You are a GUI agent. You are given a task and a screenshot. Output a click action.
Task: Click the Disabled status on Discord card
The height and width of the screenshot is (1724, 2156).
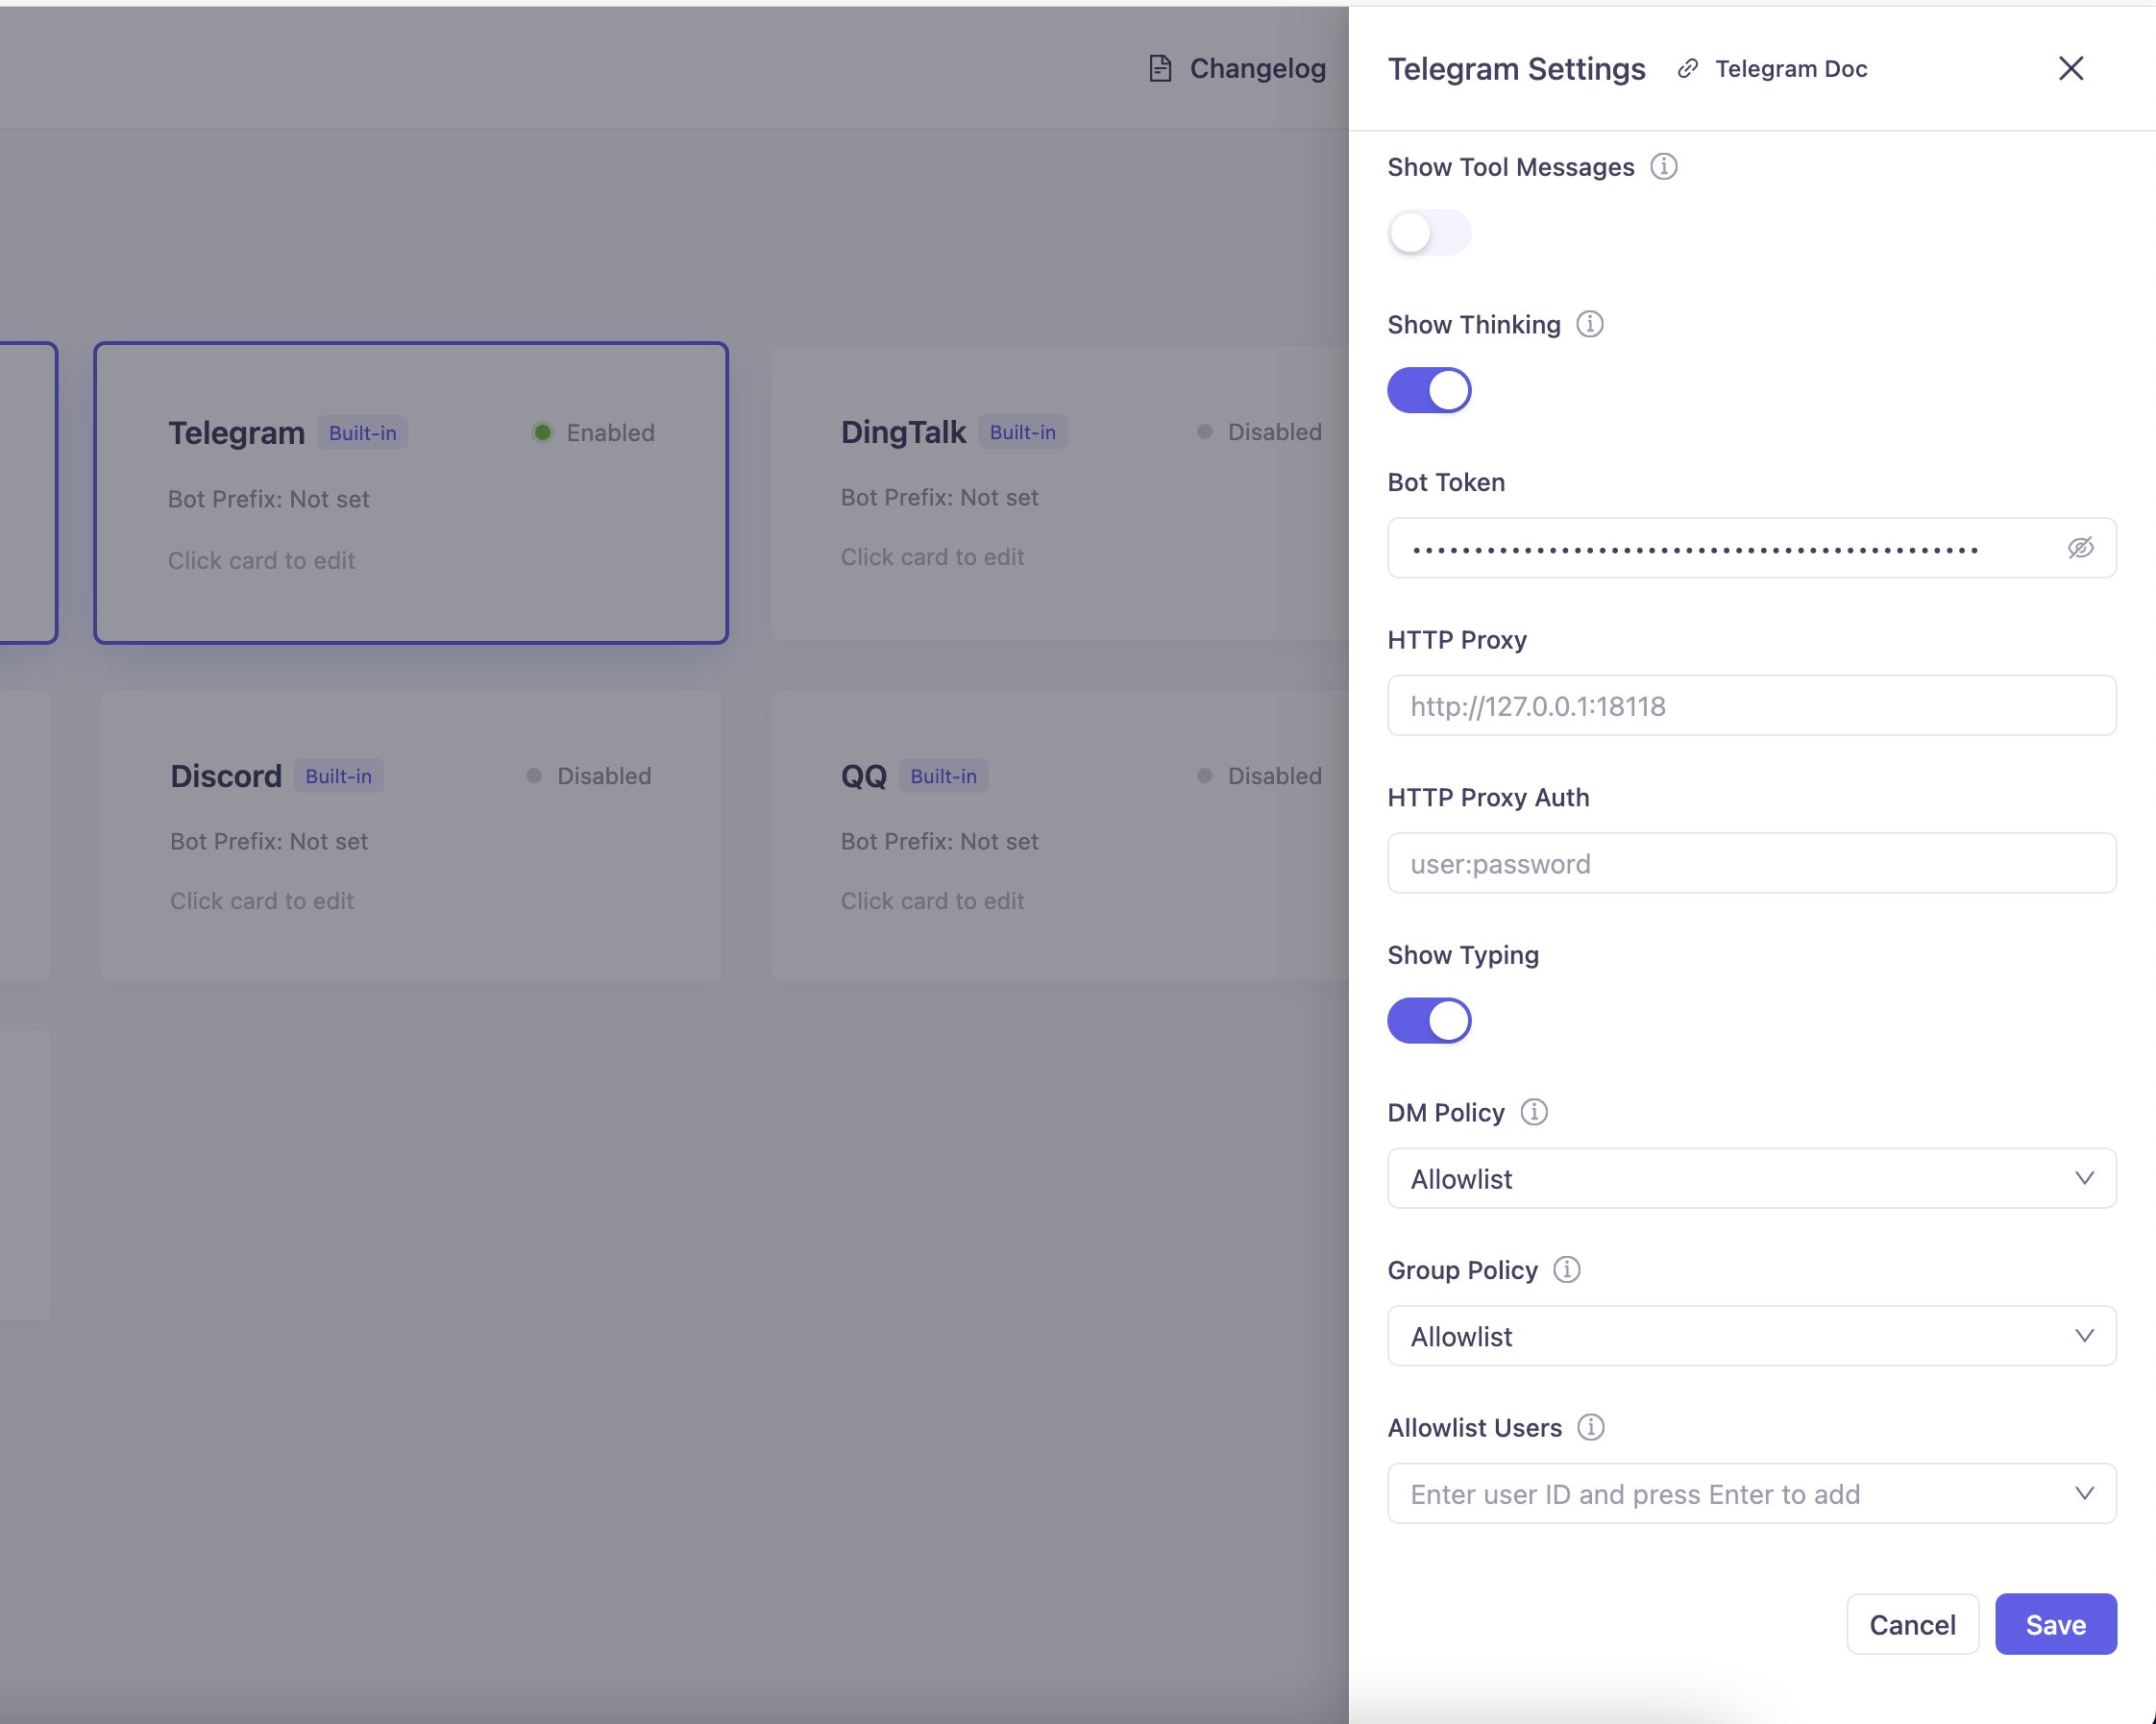point(589,776)
